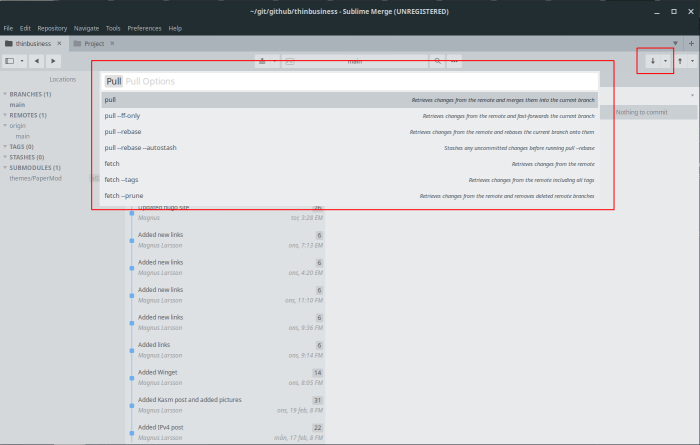Collapse the SUBMODULES section
The height and width of the screenshot is (445, 700).
(5, 168)
